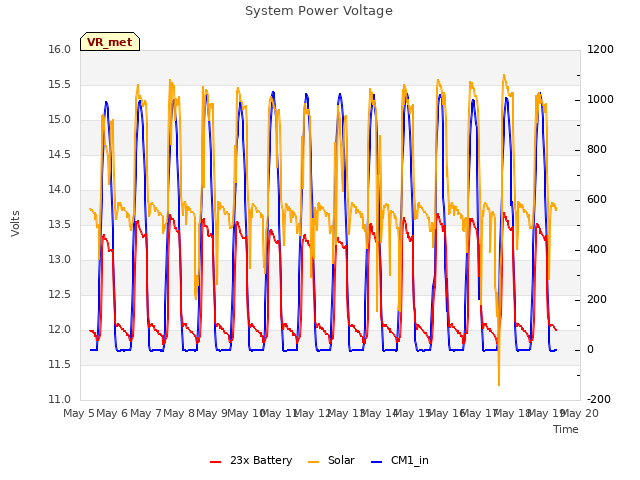Click the System Power Voltage chart title

319,11
